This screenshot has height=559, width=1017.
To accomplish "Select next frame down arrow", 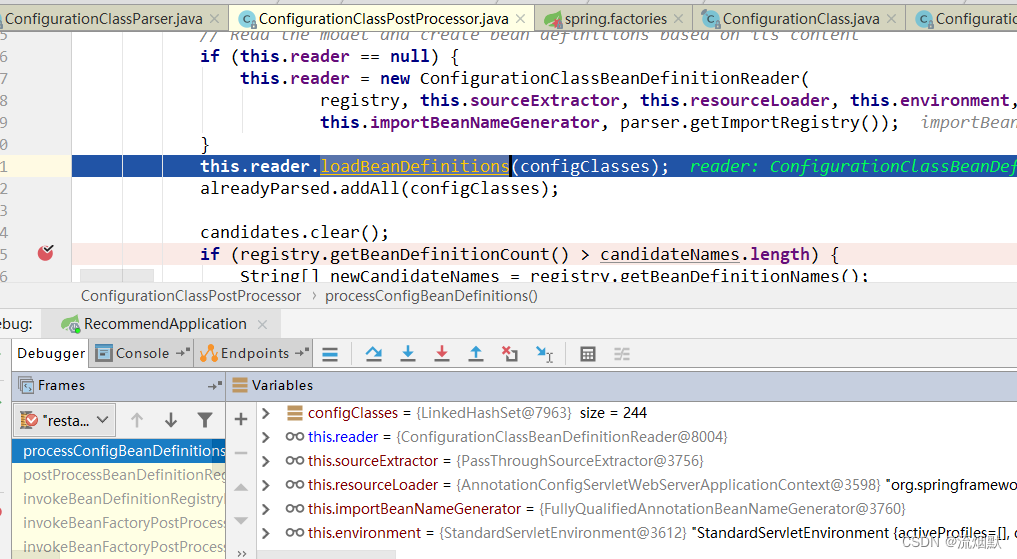I will (171, 420).
